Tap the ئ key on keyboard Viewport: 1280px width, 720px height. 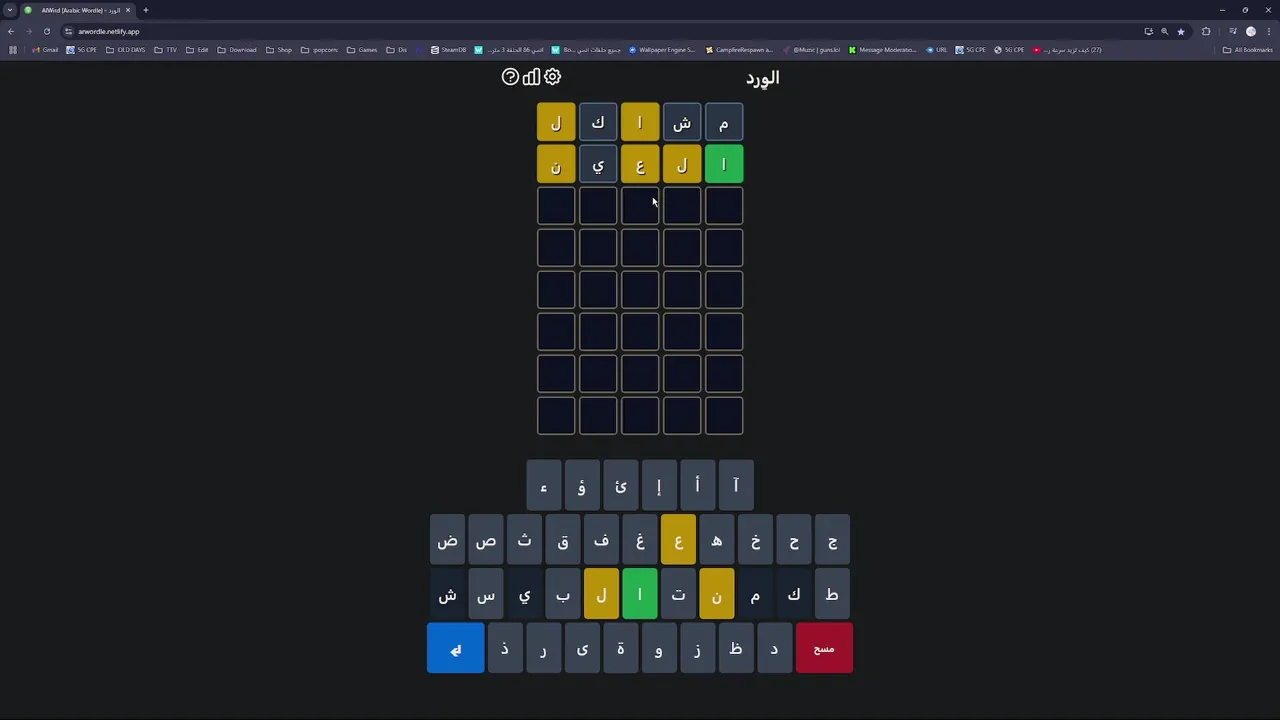[x=620, y=485]
